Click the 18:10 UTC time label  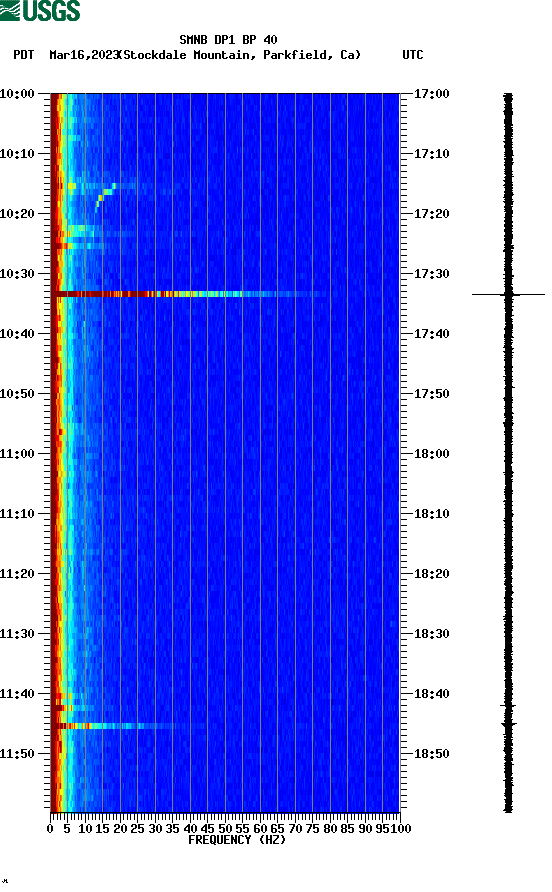[431, 514]
